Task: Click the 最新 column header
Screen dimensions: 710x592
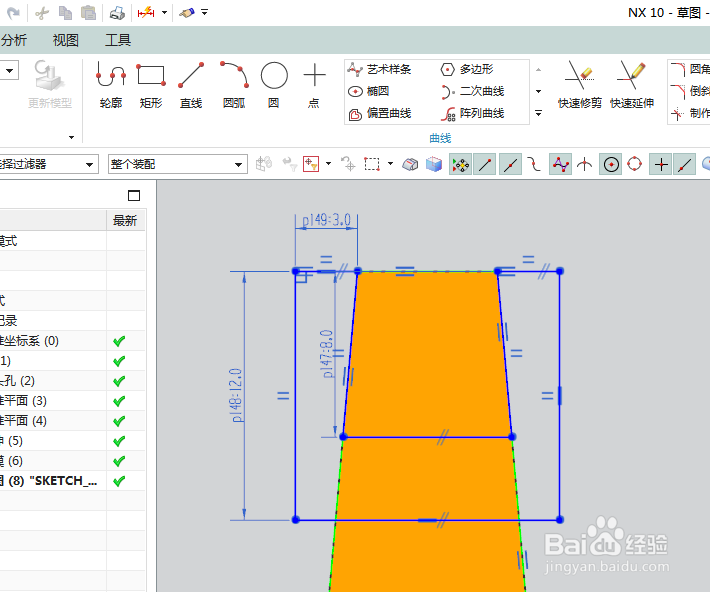Action: (125, 221)
